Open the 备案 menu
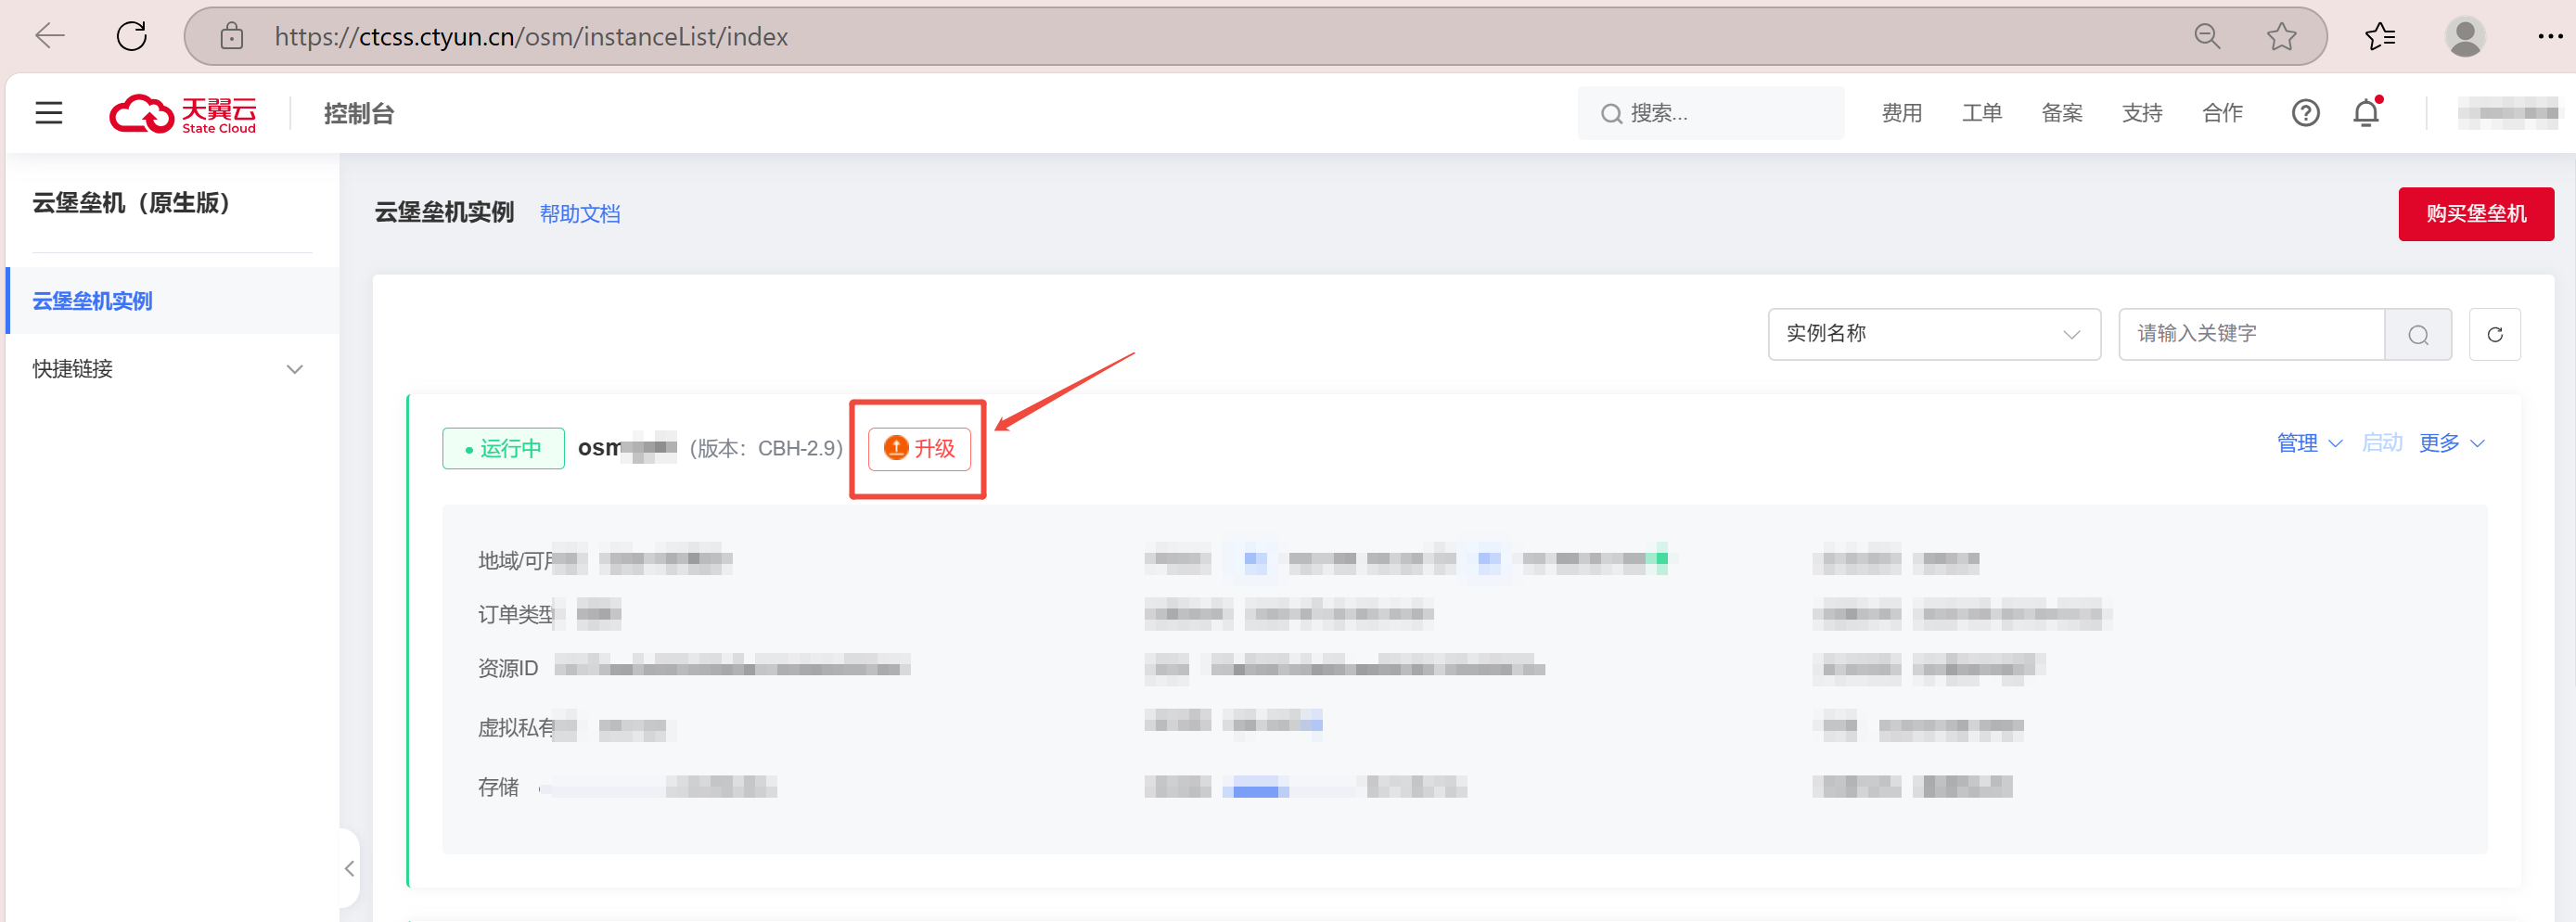Screen dimensions: 2576x922 tap(2061, 113)
